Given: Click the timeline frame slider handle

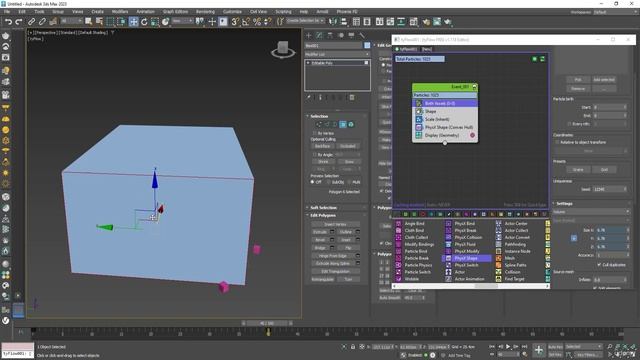Looking at the screenshot, I should click(x=267, y=323).
